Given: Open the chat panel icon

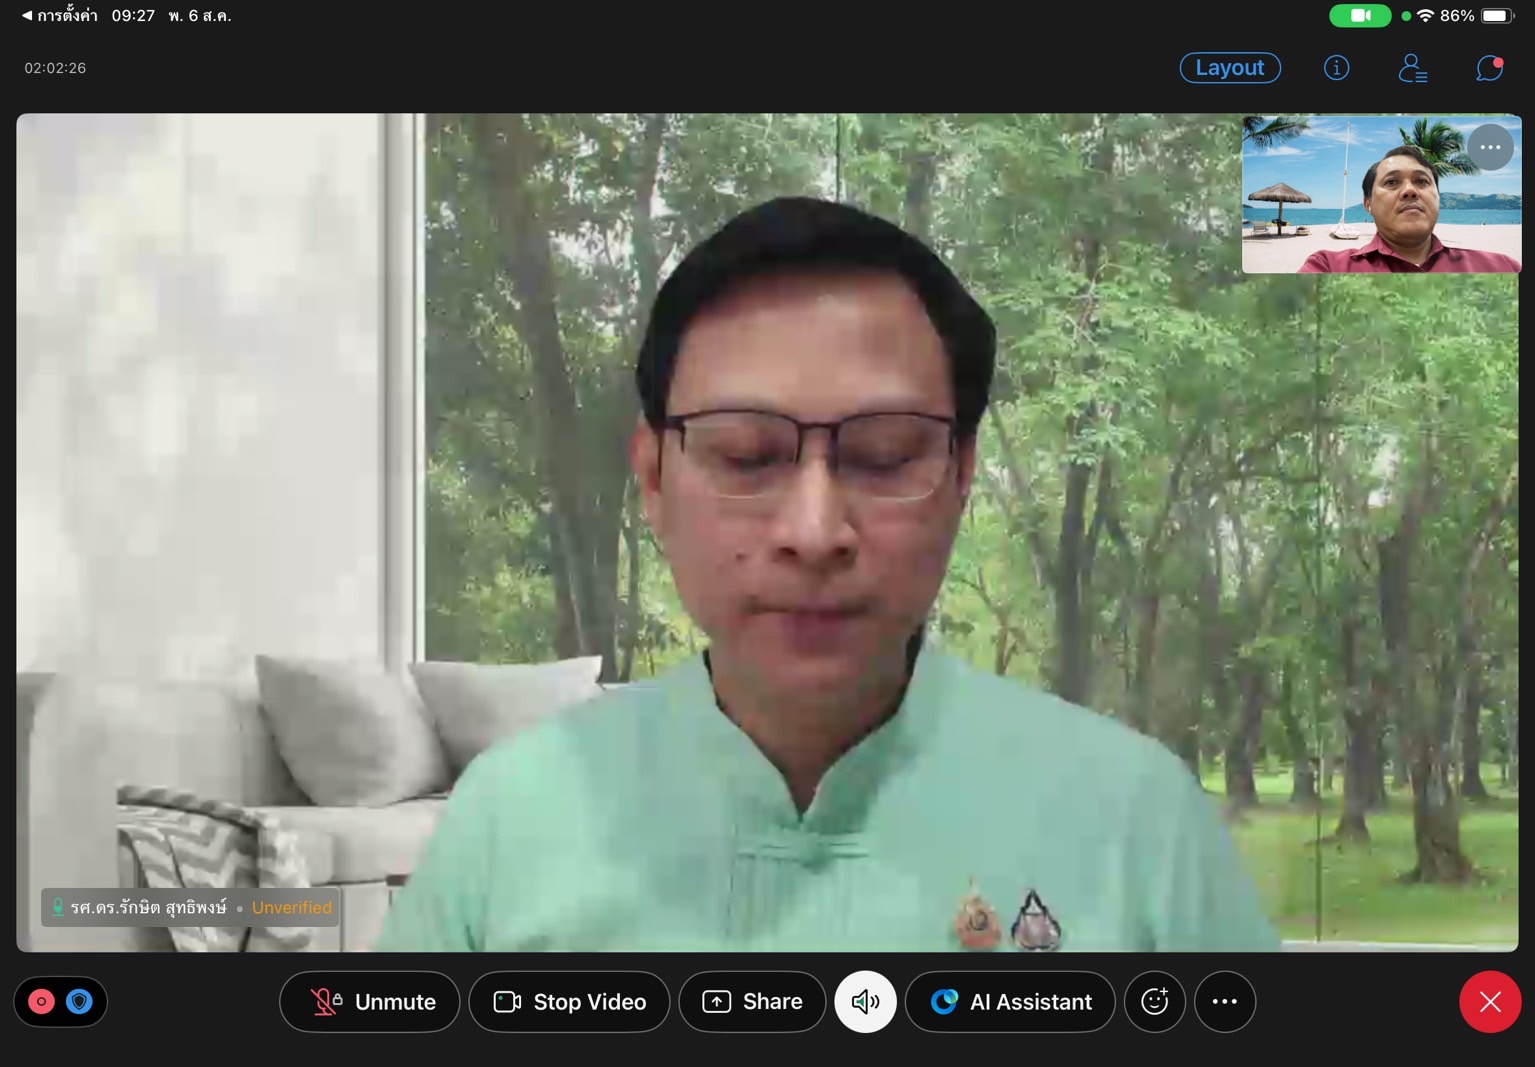Looking at the screenshot, I should [x=1489, y=67].
